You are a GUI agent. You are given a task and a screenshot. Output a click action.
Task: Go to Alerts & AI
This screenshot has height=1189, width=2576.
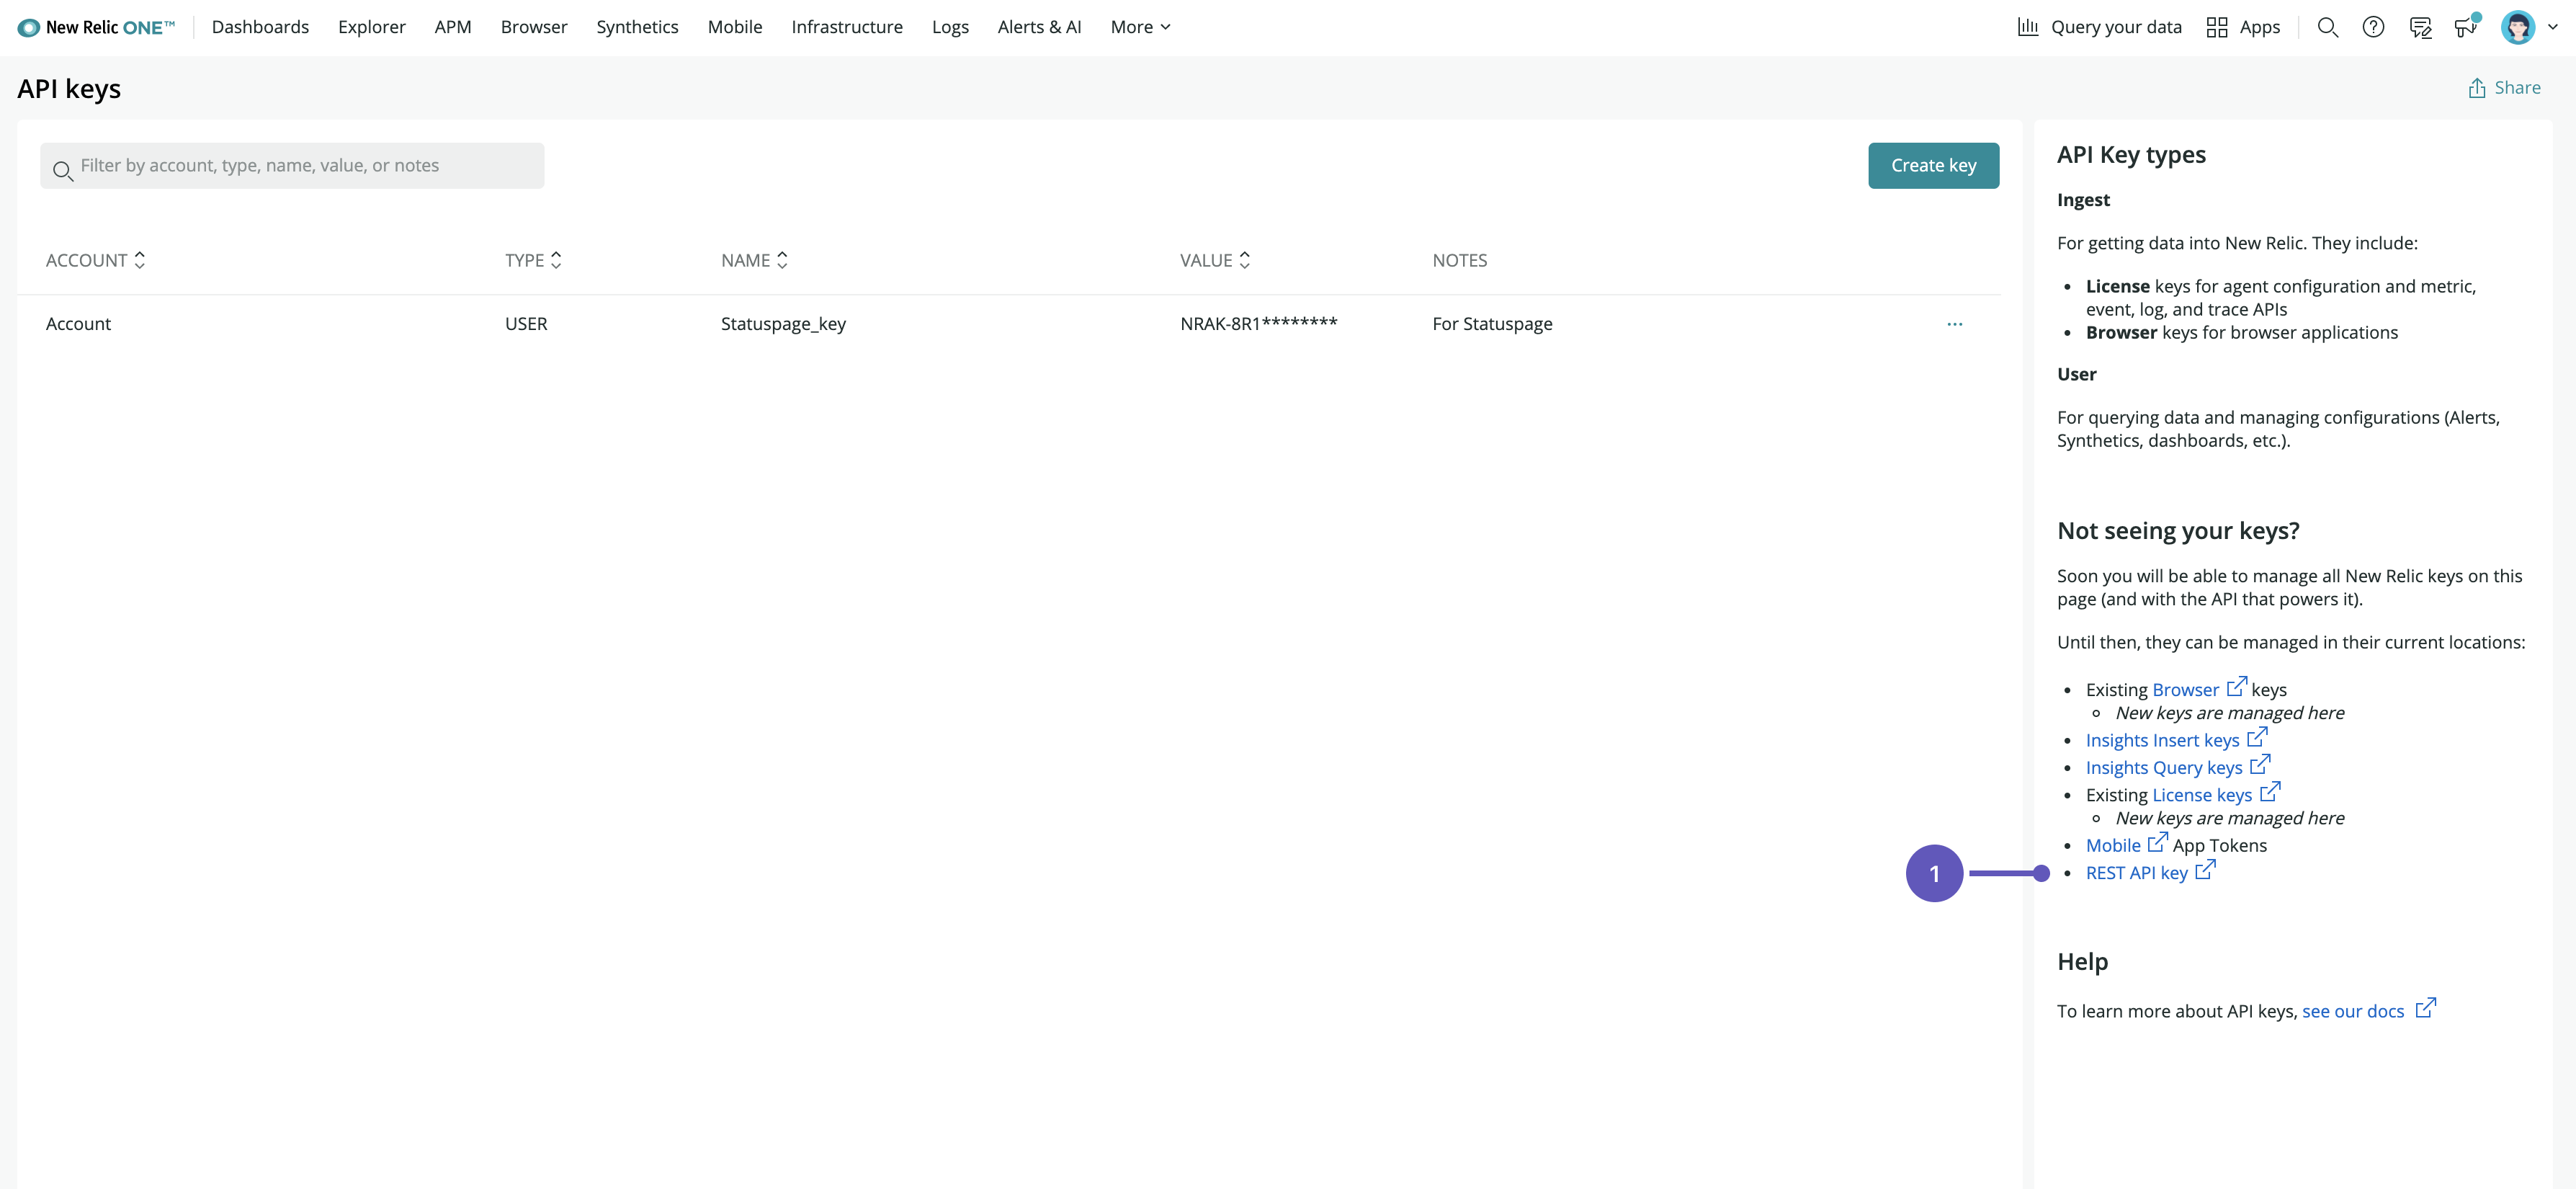coord(1039,27)
